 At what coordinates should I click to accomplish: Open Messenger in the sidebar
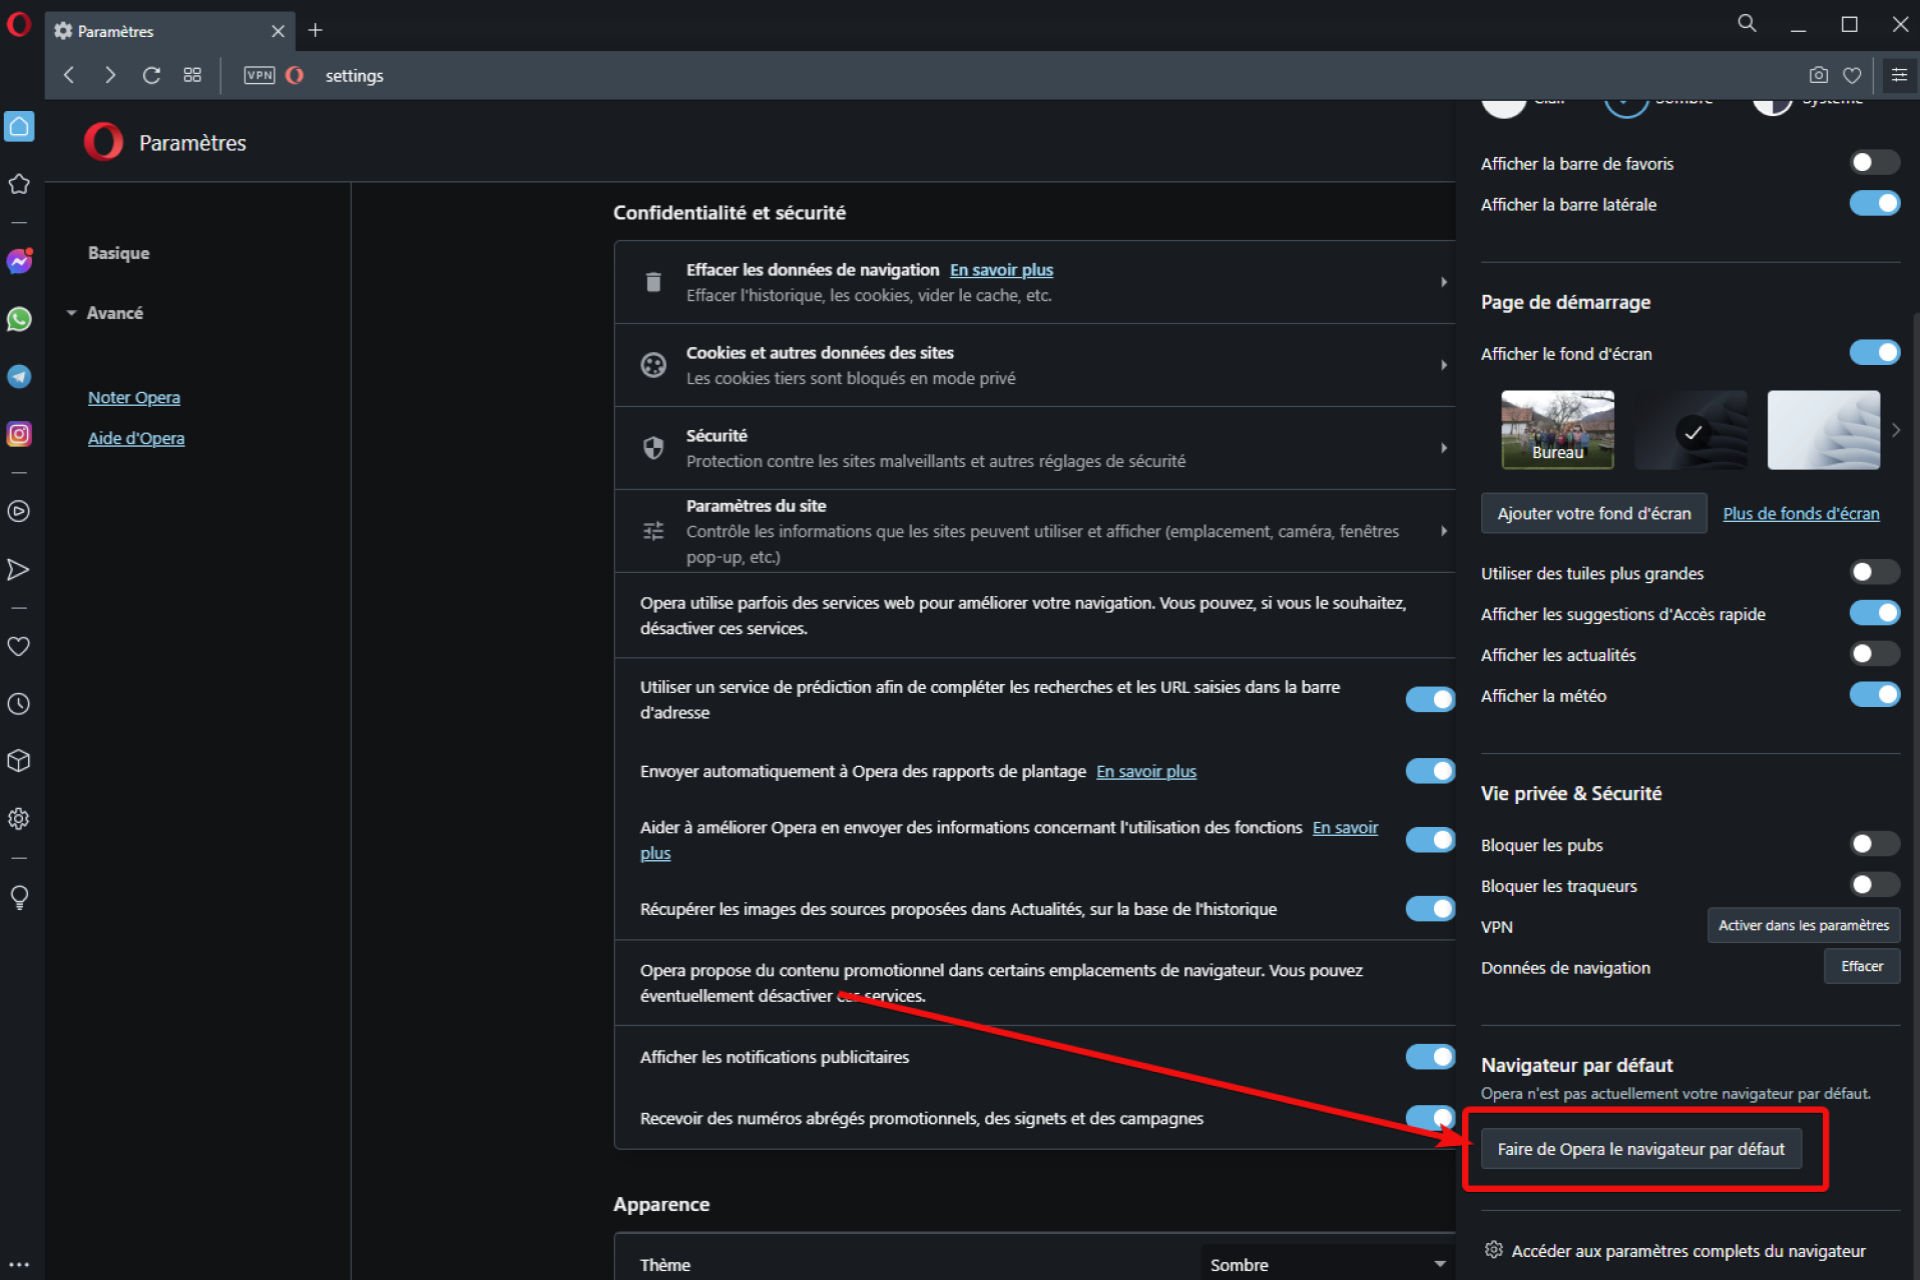click(x=19, y=262)
